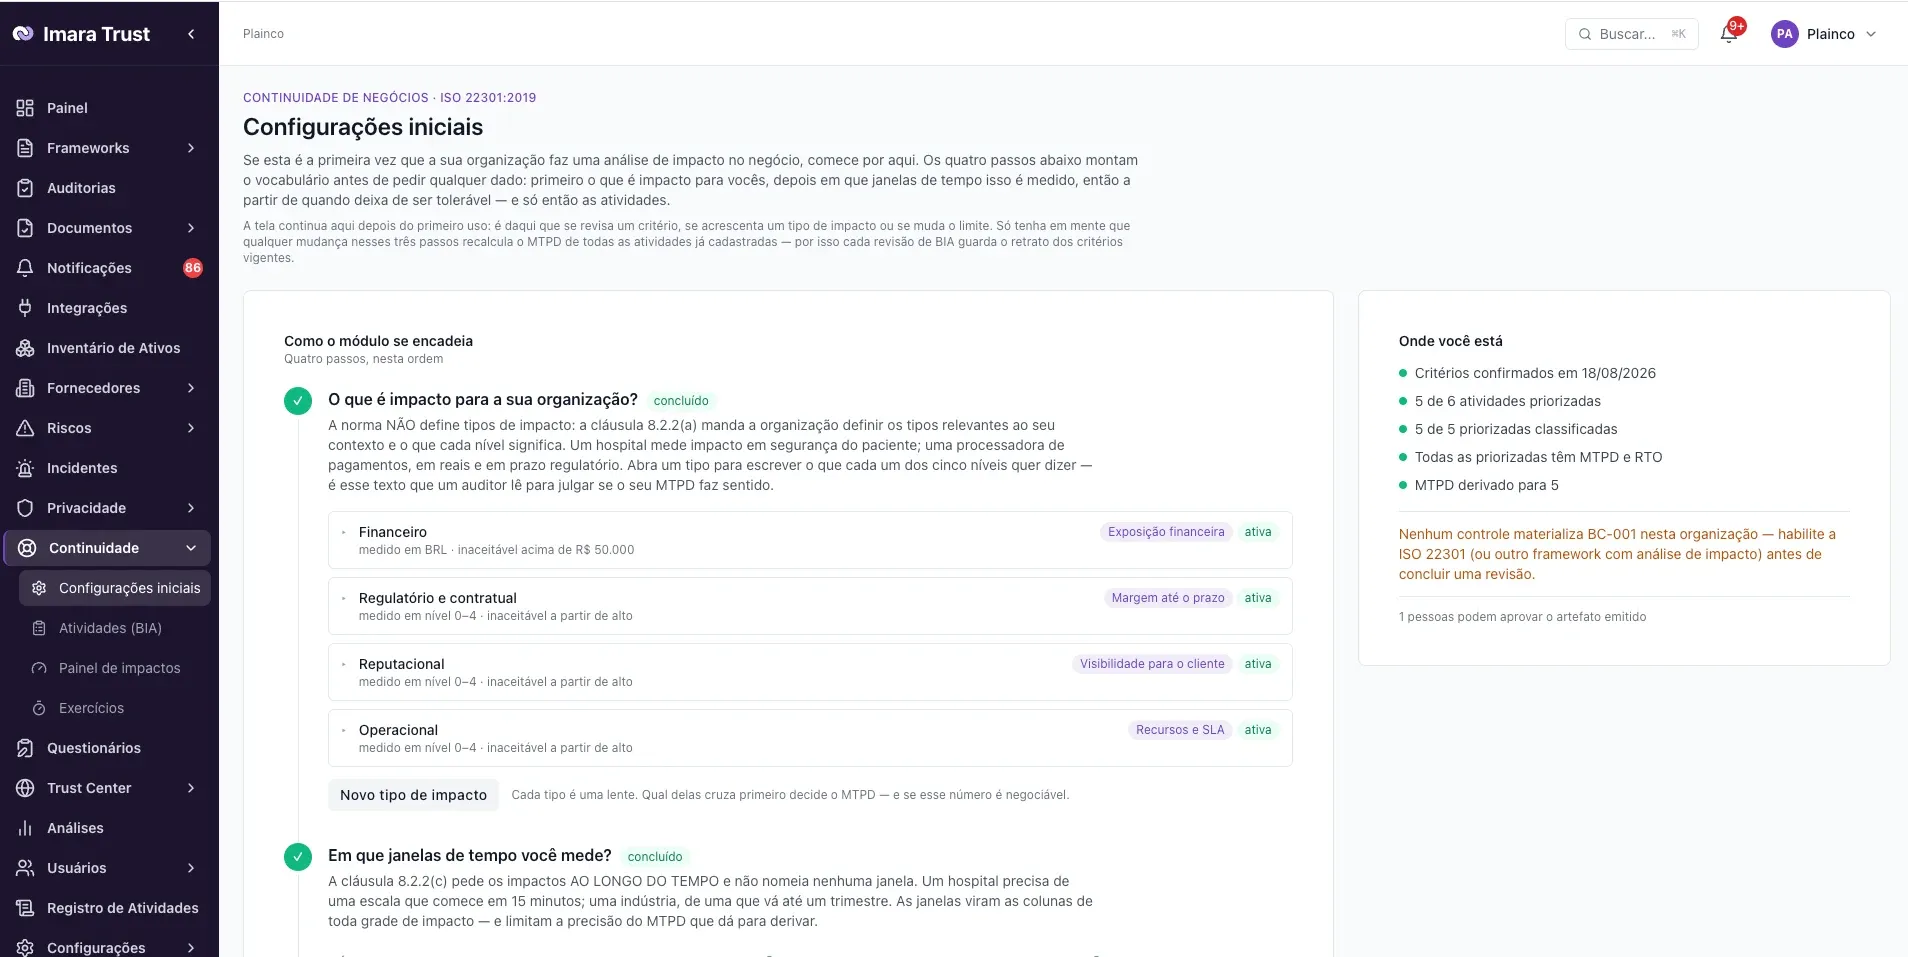
Task: Expand the Usuários submenu chevron
Action: coord(191,868)
